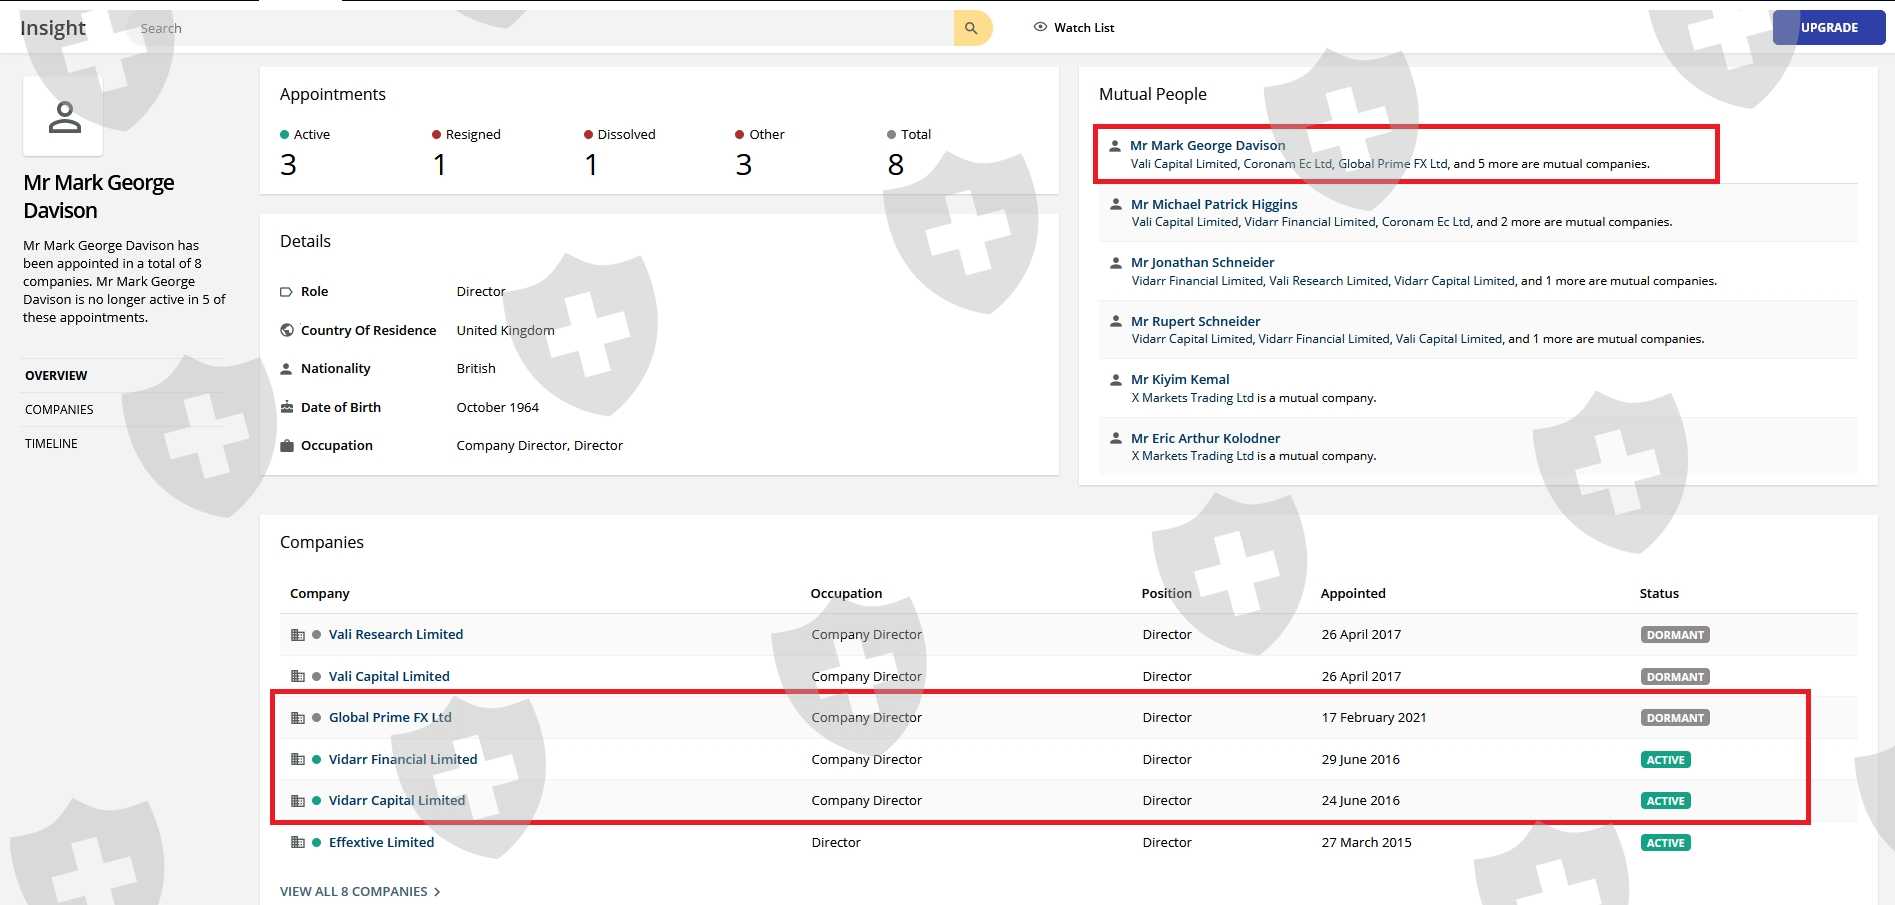
Task: Click person icon beside Mr Kiyim Kemal
Action: pyautogui.click(x=1116, y=380)
